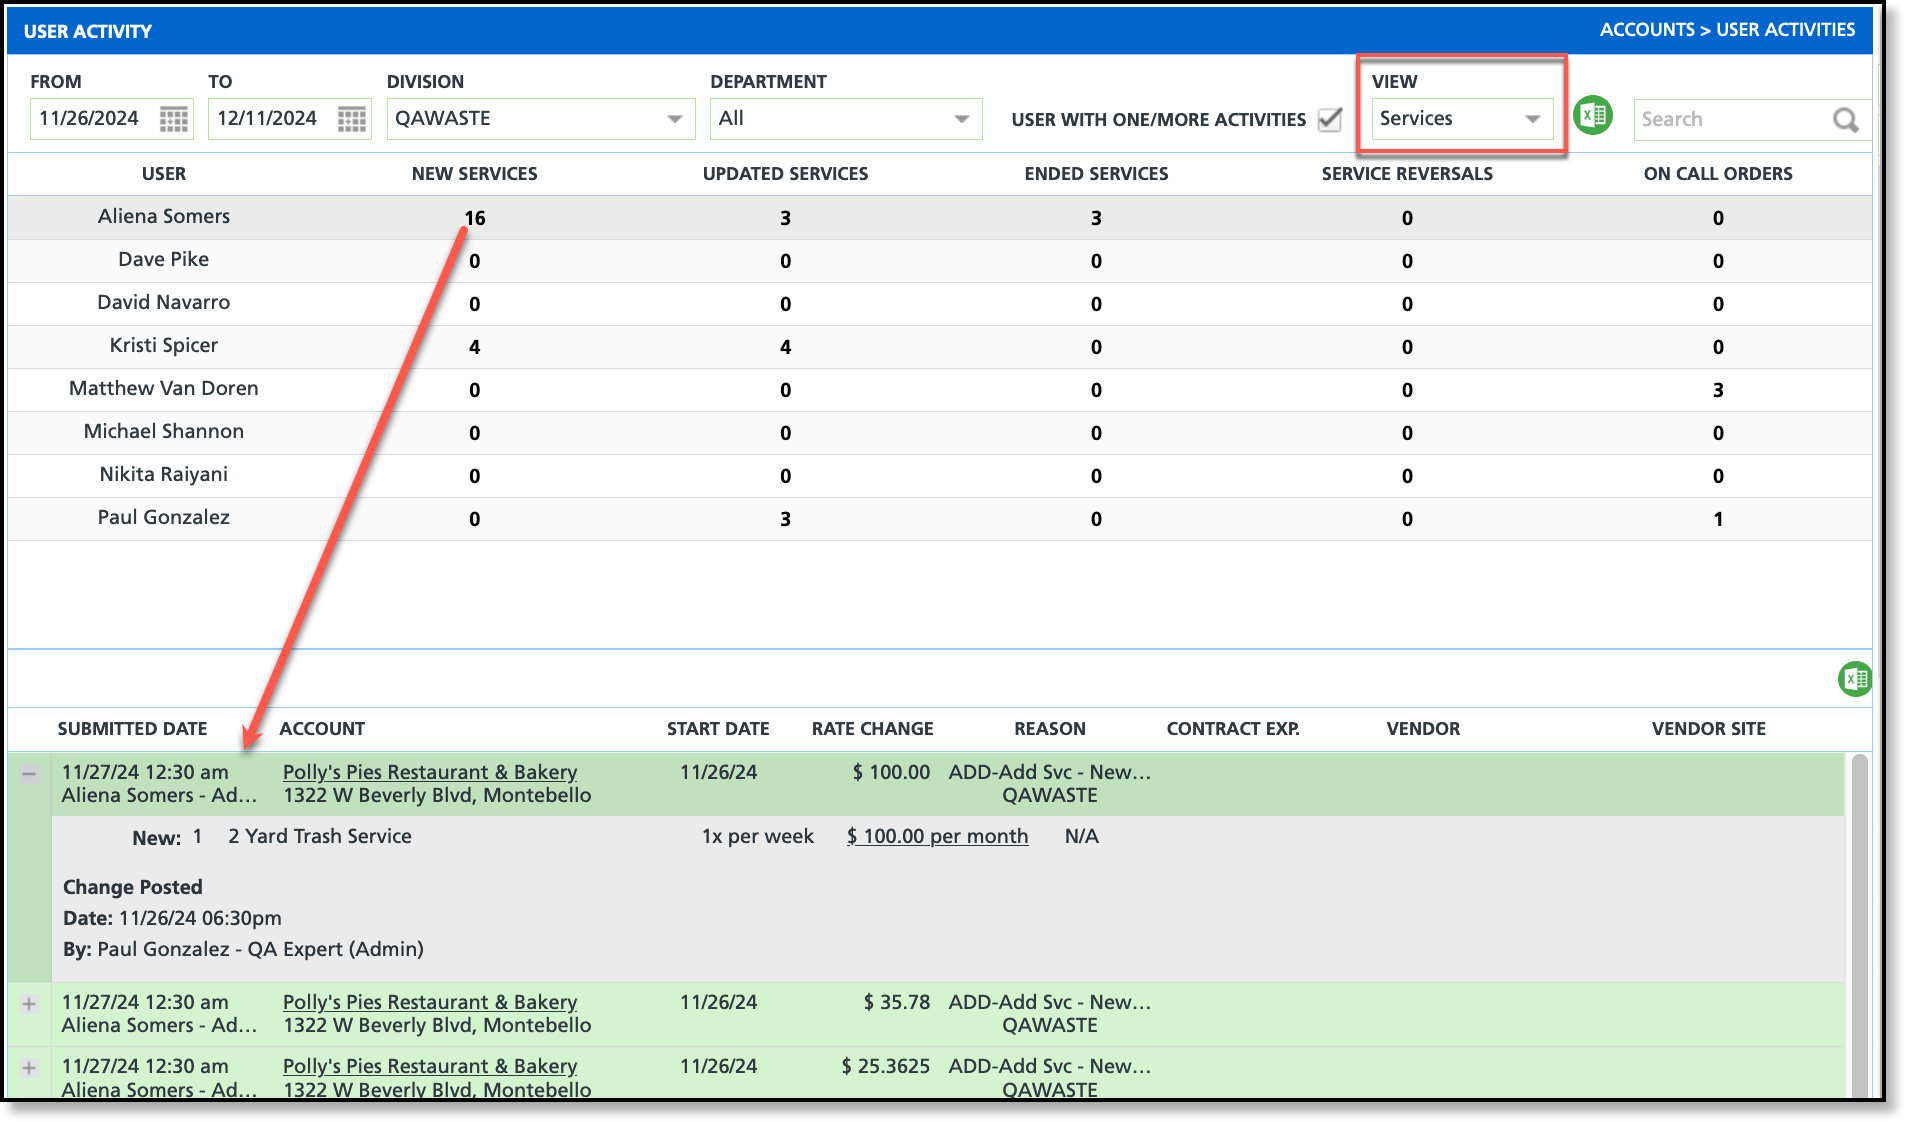The height and width of the screenshot is (1122, 1906).
Task: Select Aliena Somers user row
Action: (x=940, y=217)
